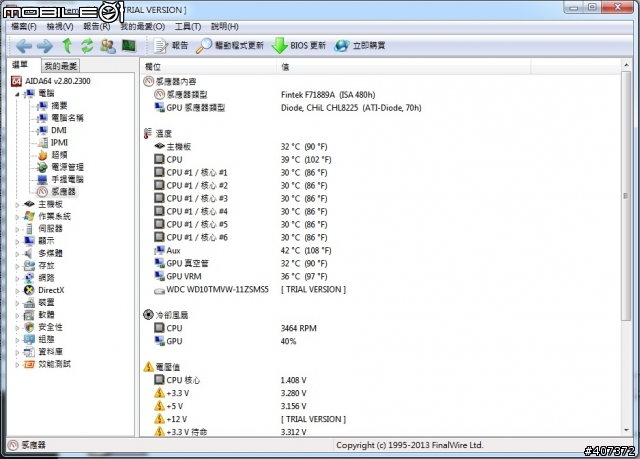640x459 pixels.
Task: Expand the 顯示 tree node
Action: tap(17, 241)
